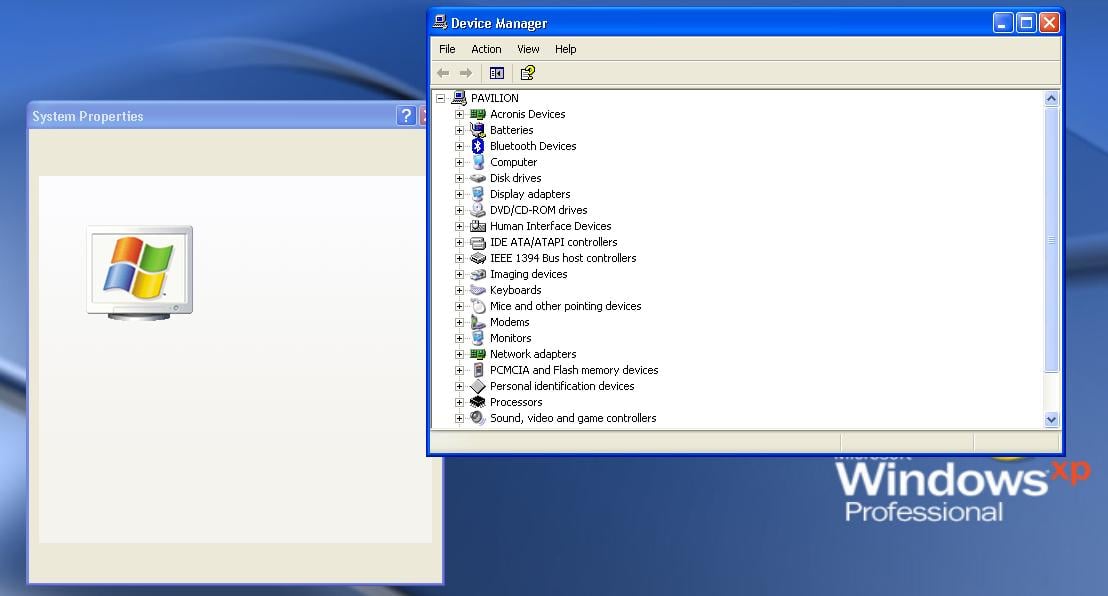1108x596 pixels.
Task: Expand the Acronis Devices node
Action: [x=459, y=115]
